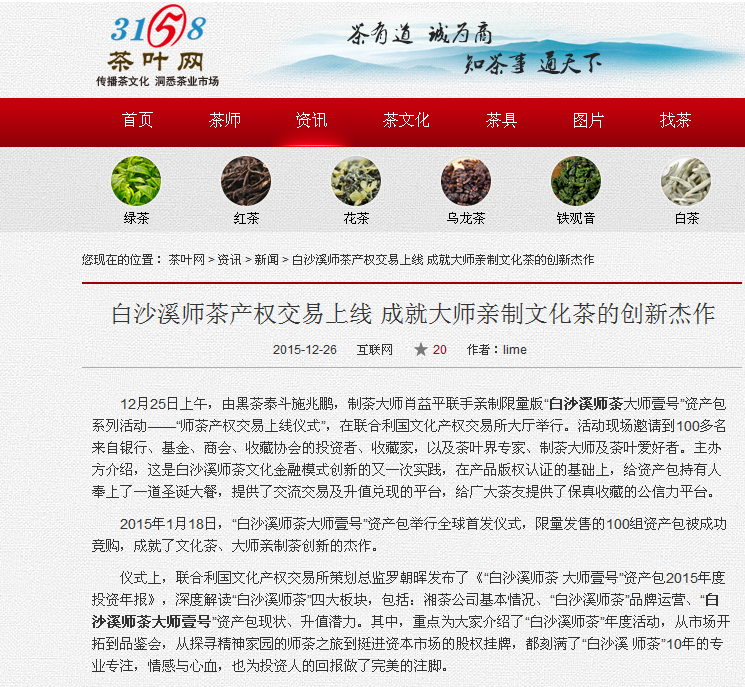Open the 花茶 category label link
The height and width of the screenshot is (687, 745).
356,218
